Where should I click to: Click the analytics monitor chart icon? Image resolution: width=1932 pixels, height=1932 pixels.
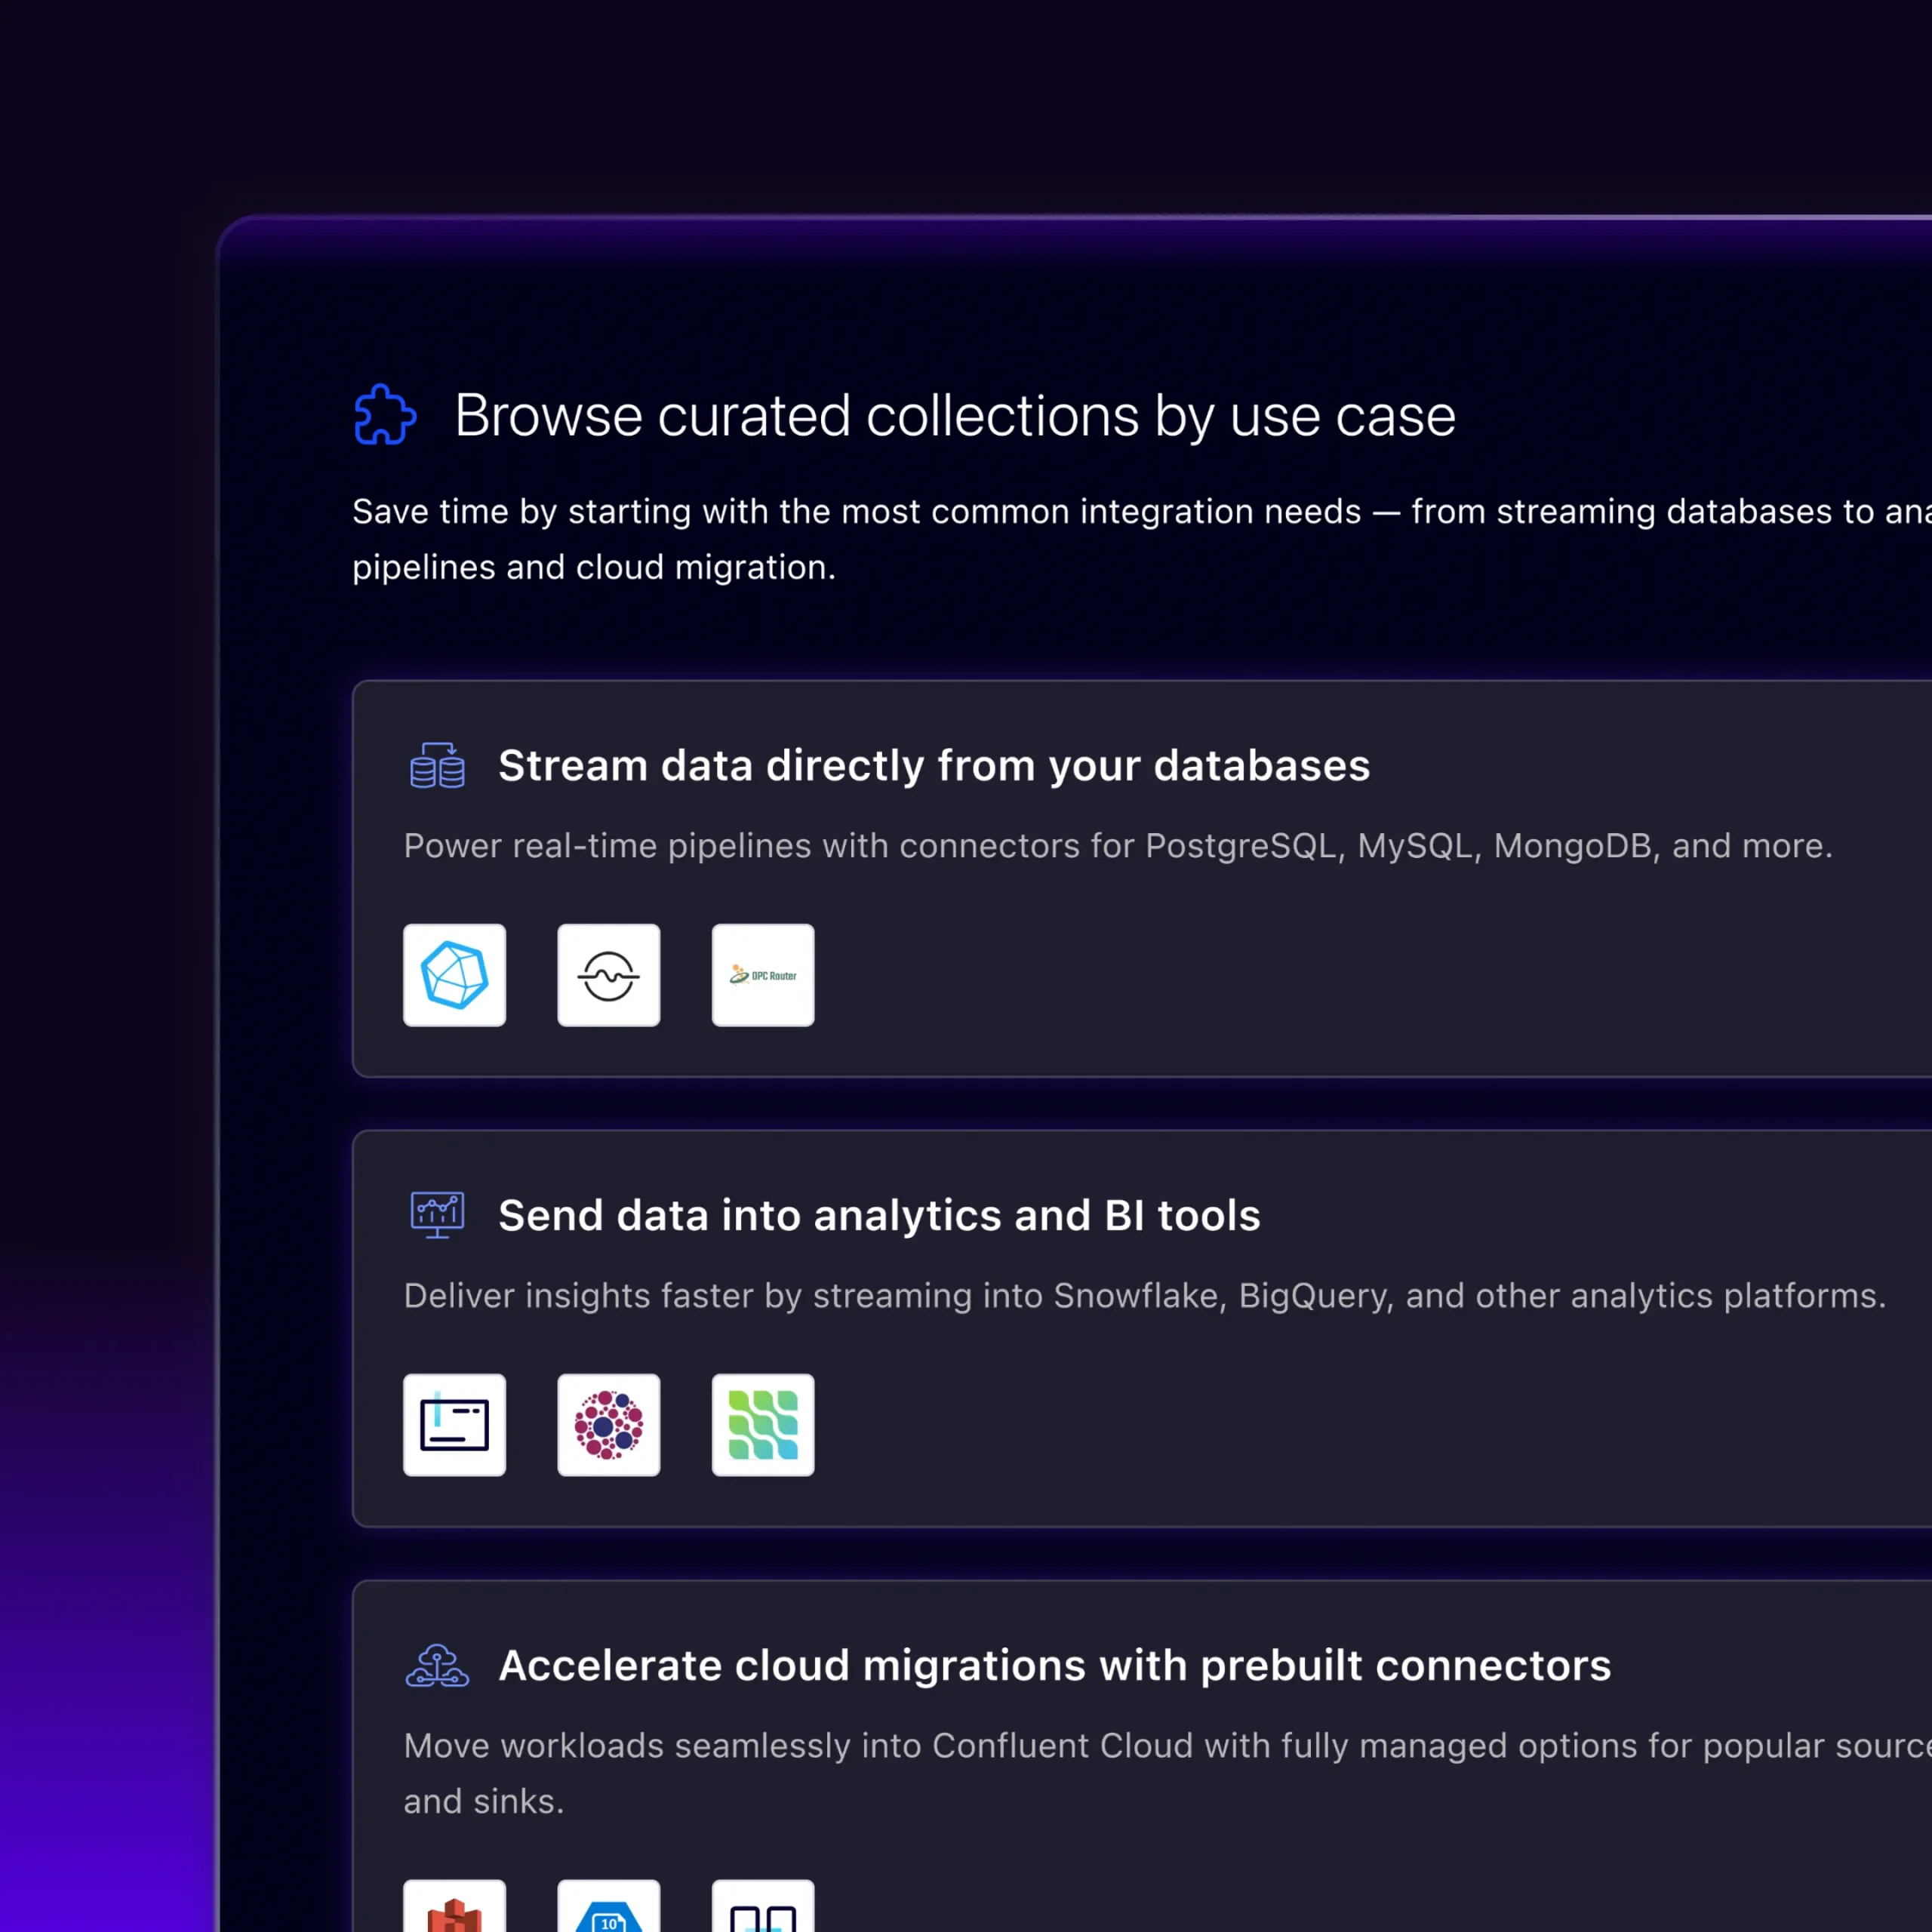click(437, 1215)
